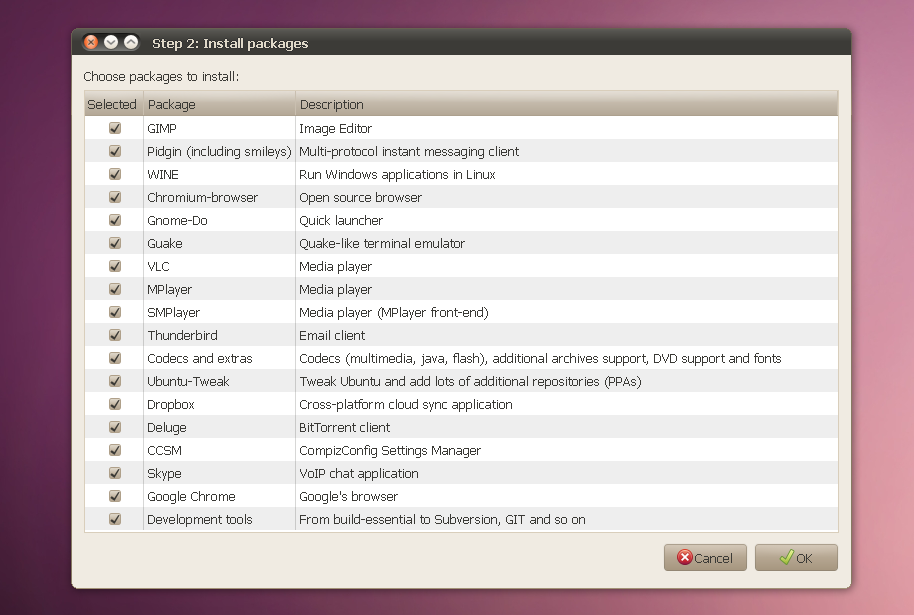Click the 'Quick launcher' description

coord(341,221)
